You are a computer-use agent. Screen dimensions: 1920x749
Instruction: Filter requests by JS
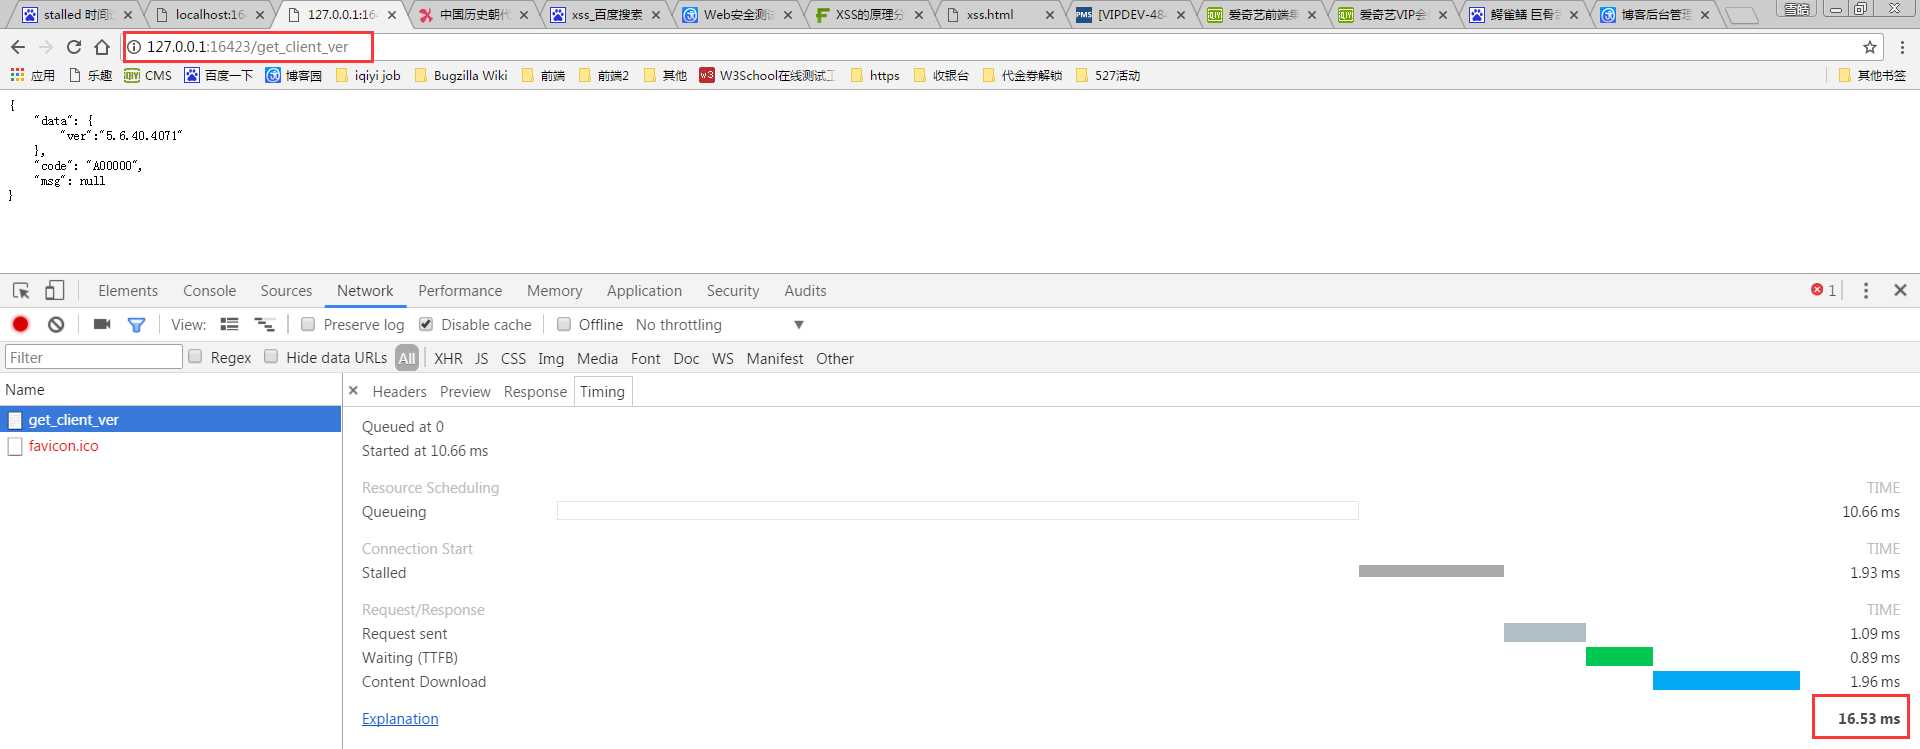pos(481,358)
